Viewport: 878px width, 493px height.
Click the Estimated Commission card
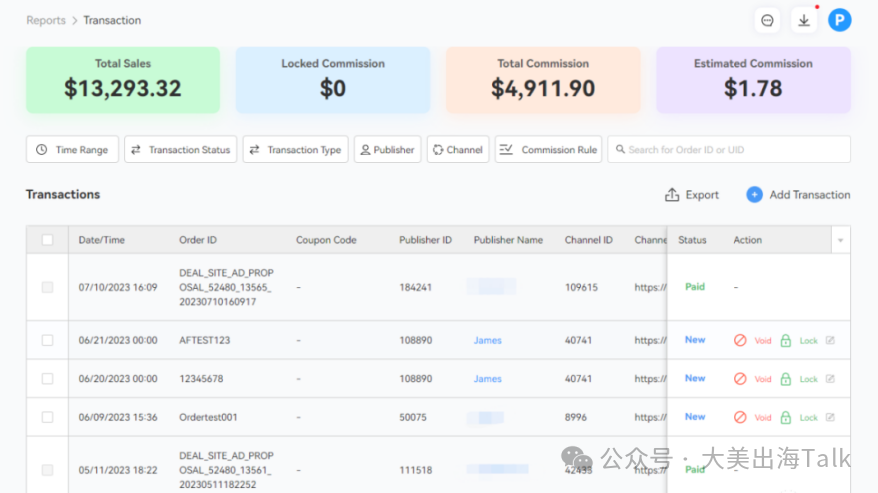753,80
